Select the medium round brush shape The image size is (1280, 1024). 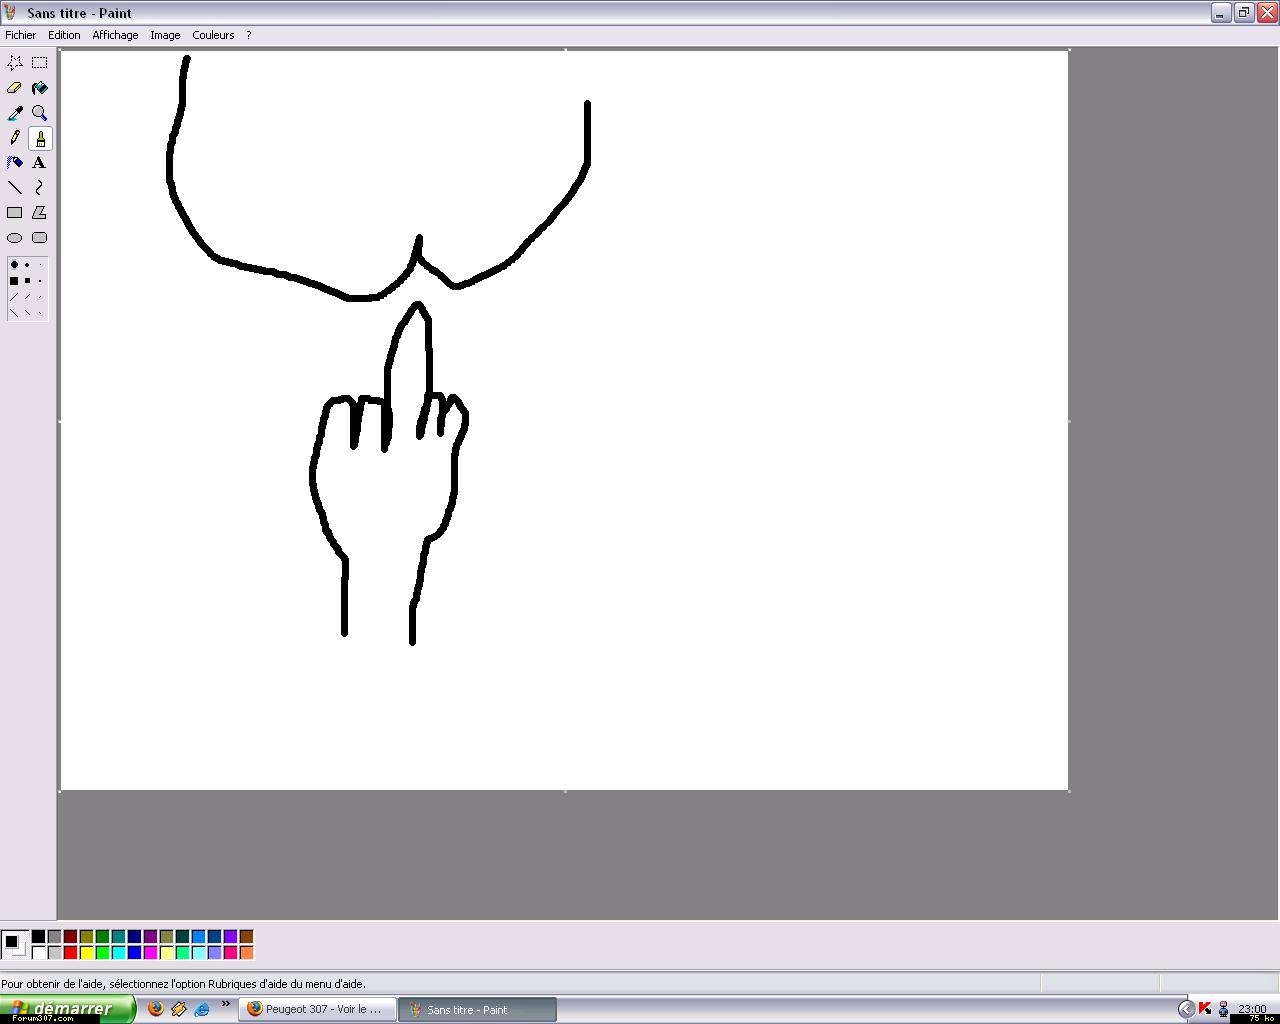coord(27,265)
